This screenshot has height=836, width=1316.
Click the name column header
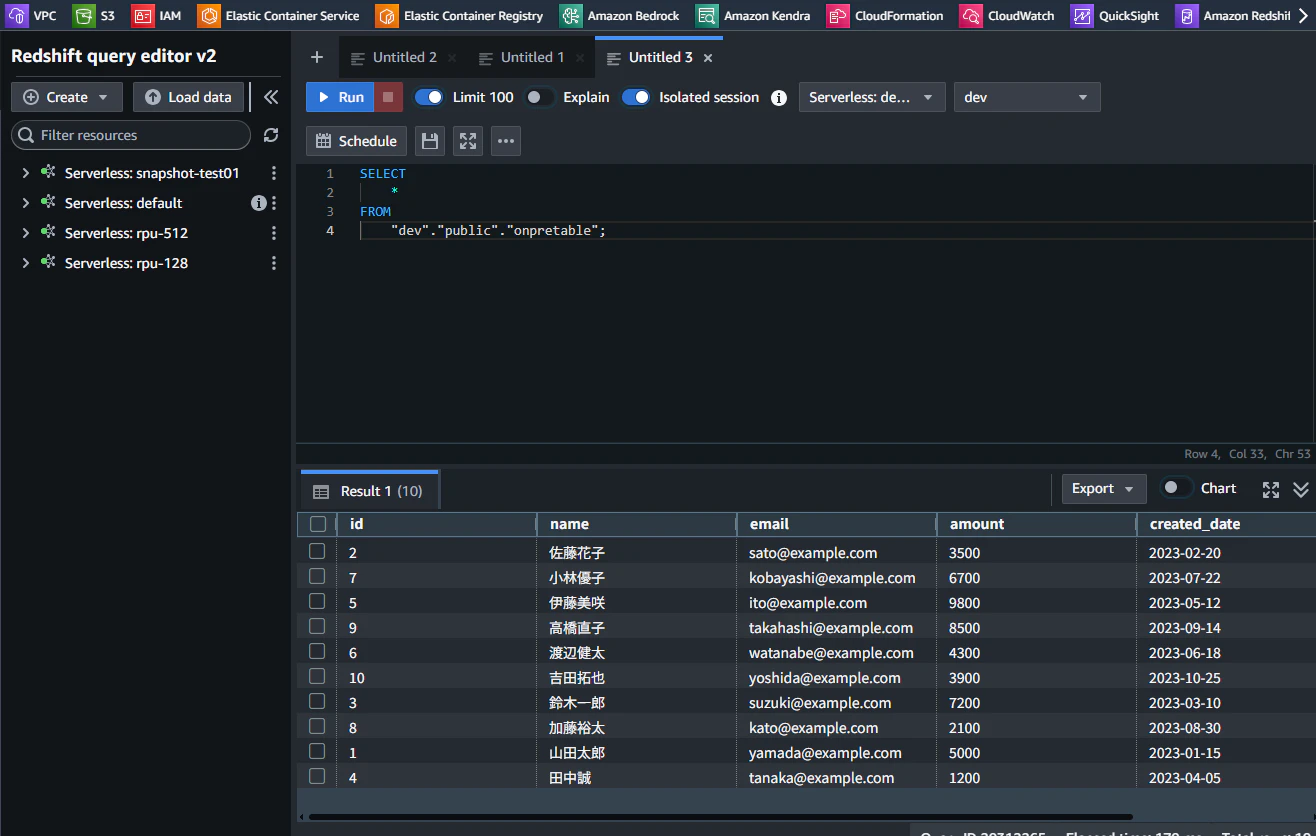(x=636, y=524)
